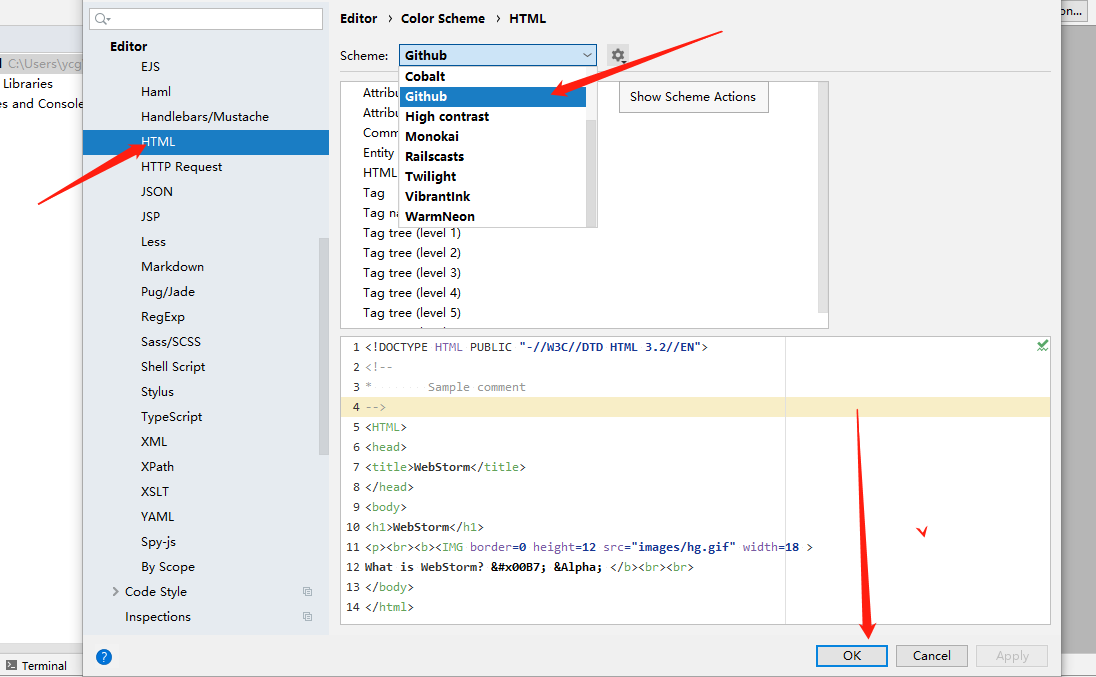Click Color Scheme in the breadcrumb
The width and height of the screenshot is (1096, 677).
pyautogui.click(x=442, y=19)
